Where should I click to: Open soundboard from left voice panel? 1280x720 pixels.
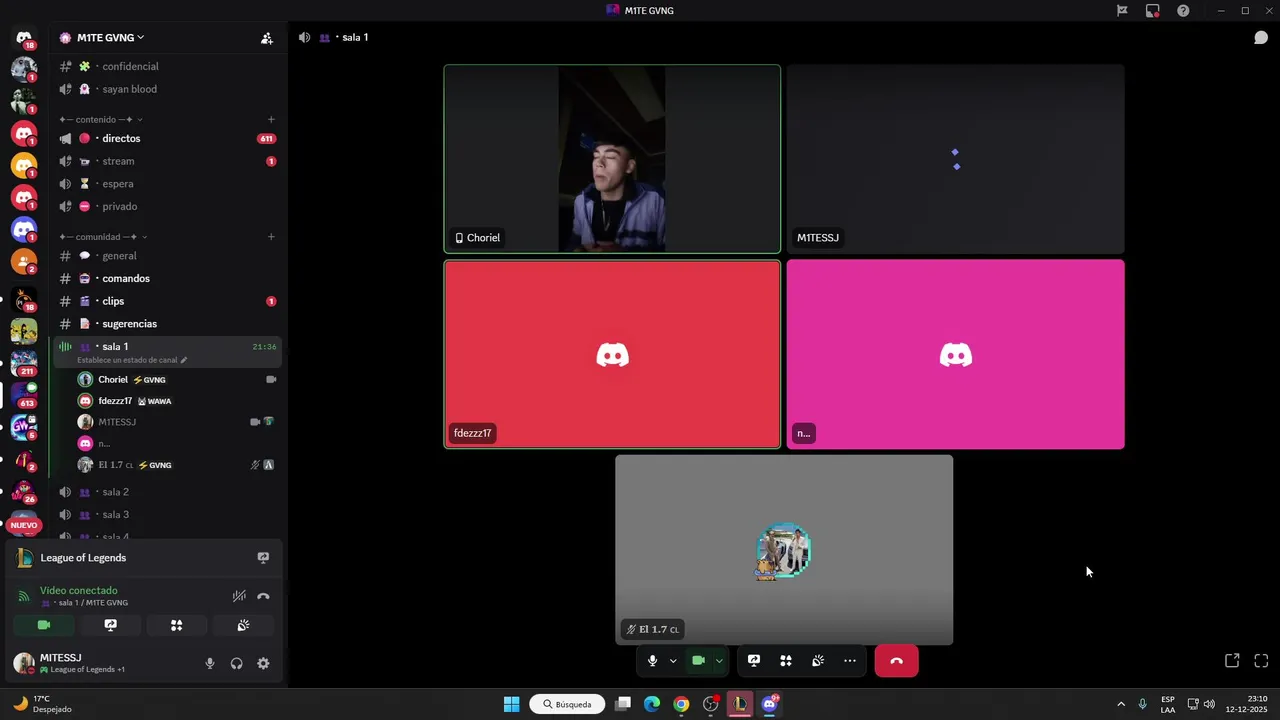(x=243, y=625)
